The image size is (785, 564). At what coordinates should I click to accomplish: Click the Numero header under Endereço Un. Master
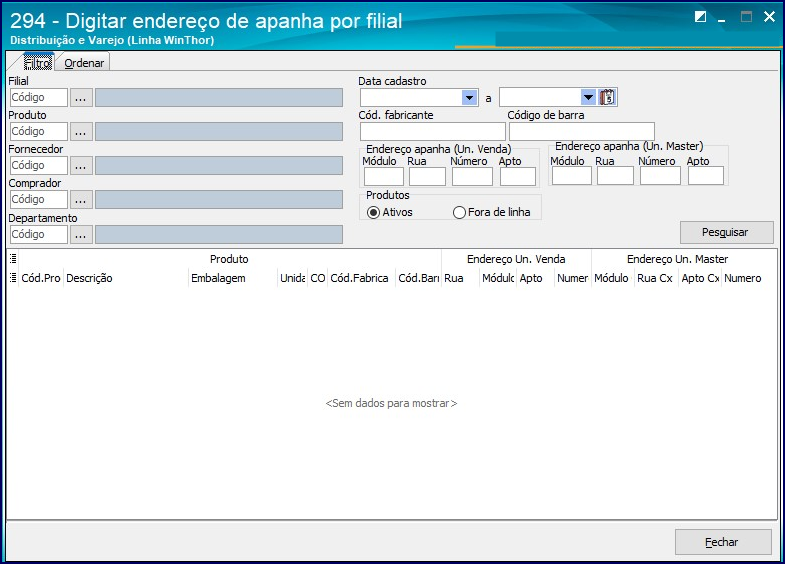pos(749,278)
